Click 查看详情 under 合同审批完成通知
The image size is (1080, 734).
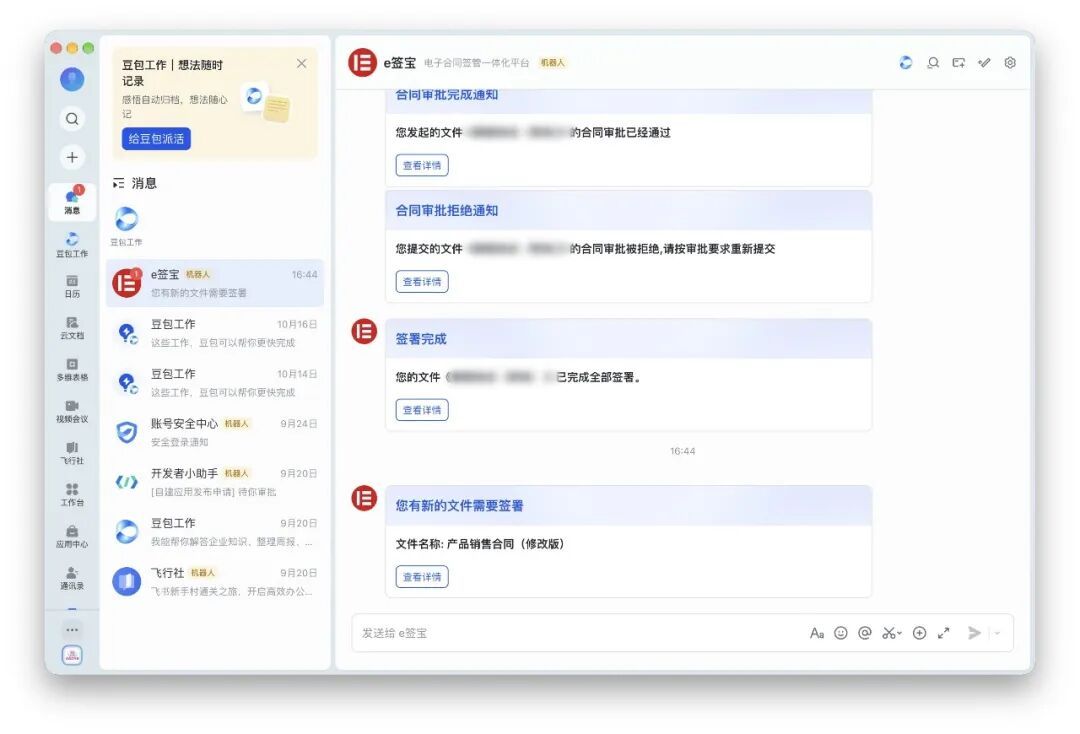[x=422, y=165]
